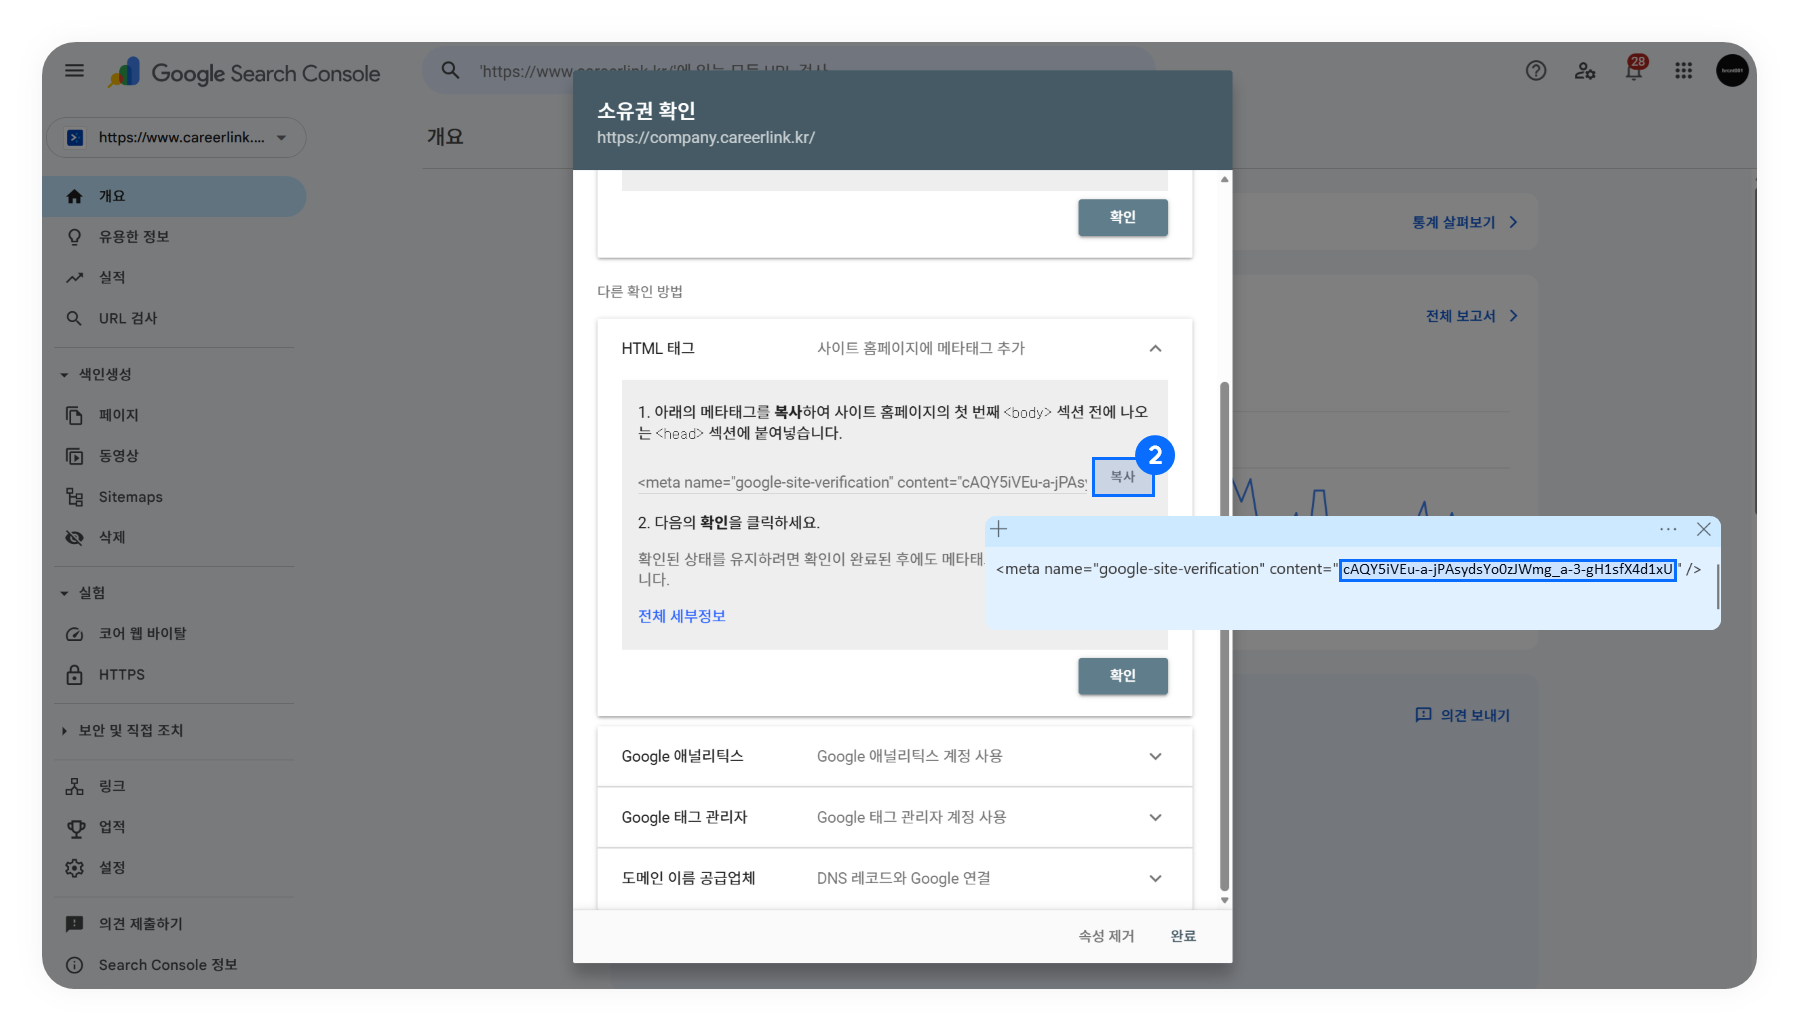Open the property selector dropdown
The image size is (1799, 1031).
pos(176,138)
